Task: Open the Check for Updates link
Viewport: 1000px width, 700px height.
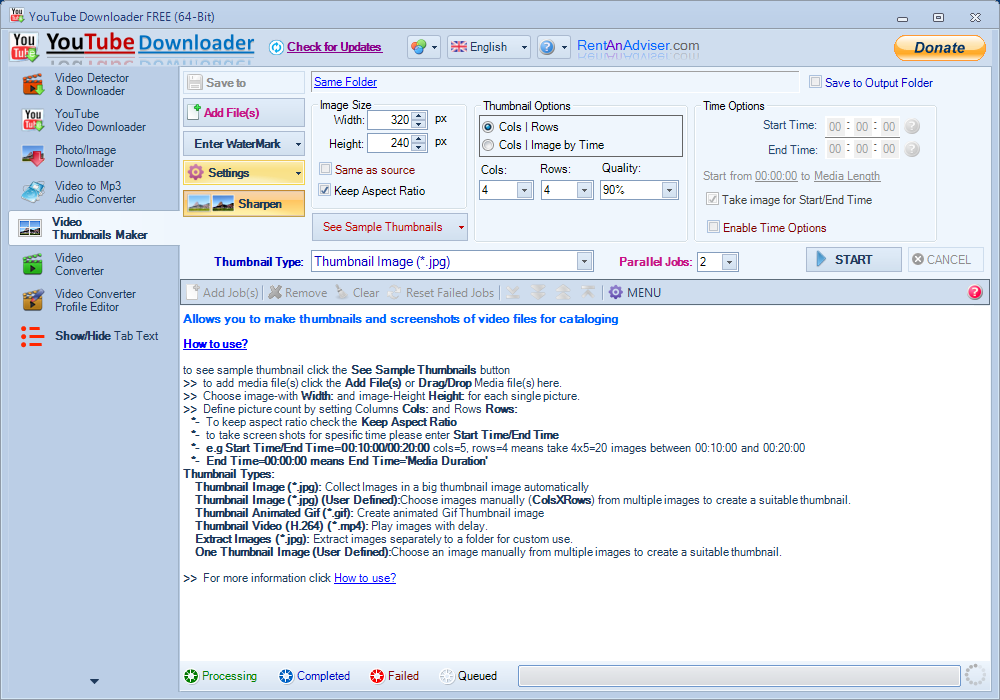Action: coord(334,47)
